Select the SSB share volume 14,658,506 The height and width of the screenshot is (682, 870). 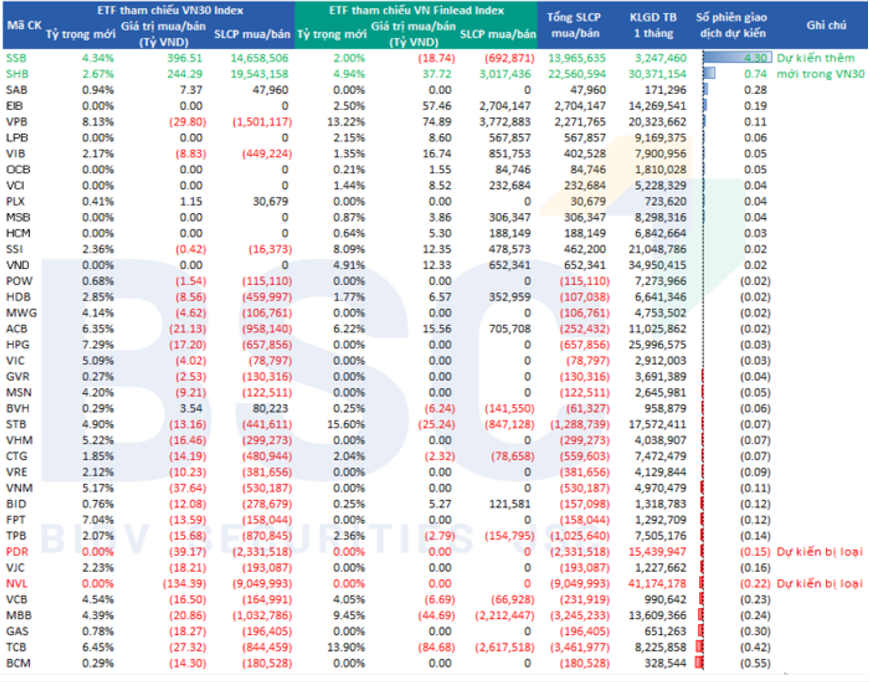point(259,58)
